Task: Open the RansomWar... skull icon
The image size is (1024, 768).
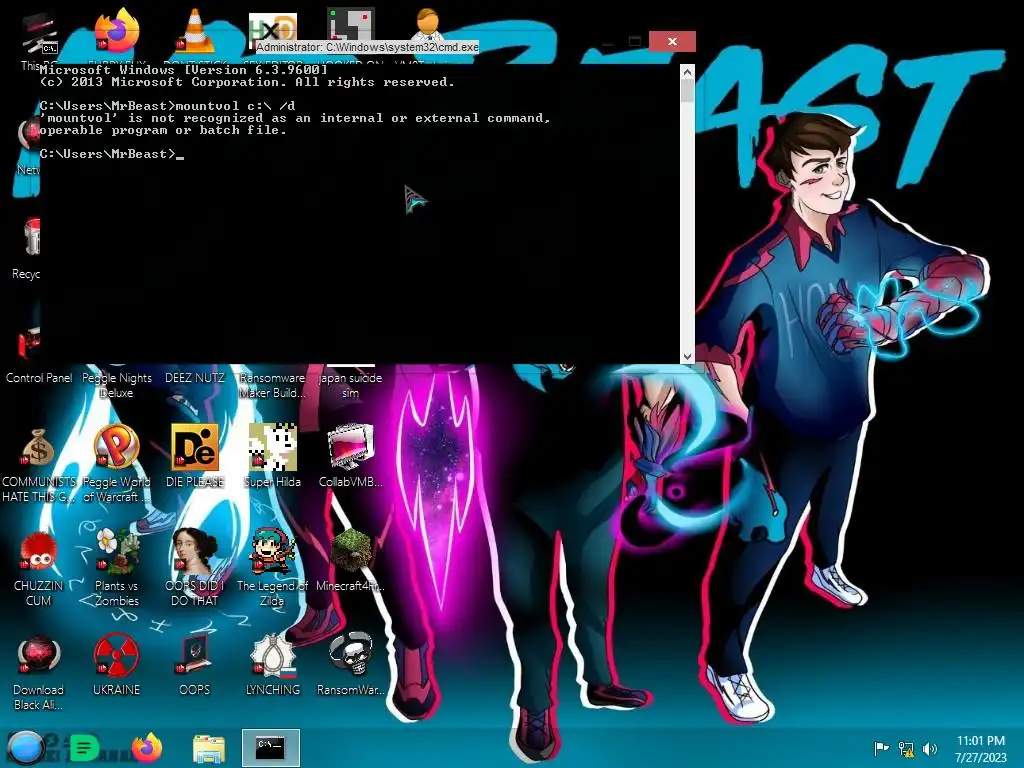Action: [351, 655]
